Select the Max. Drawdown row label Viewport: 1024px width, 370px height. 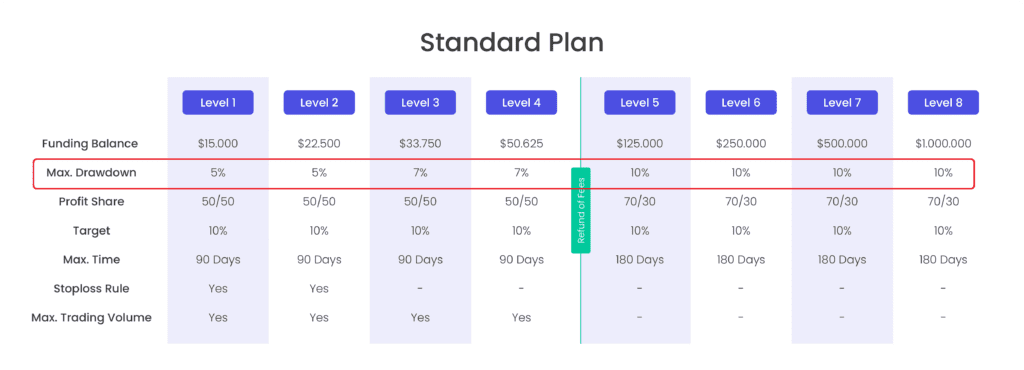point(91,173)
